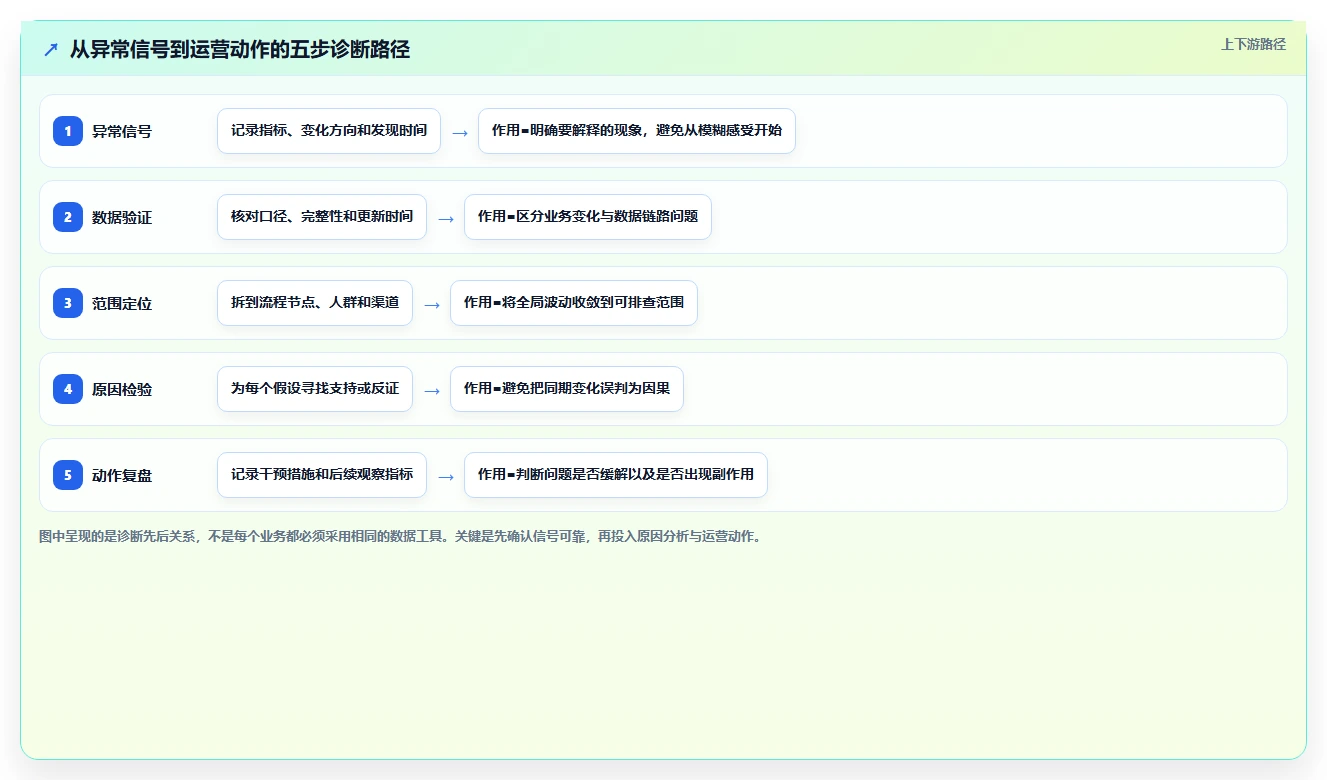This screenshot has height=780, width=1327.
Task: Click step number badge 1
Action: click(68, 131)
